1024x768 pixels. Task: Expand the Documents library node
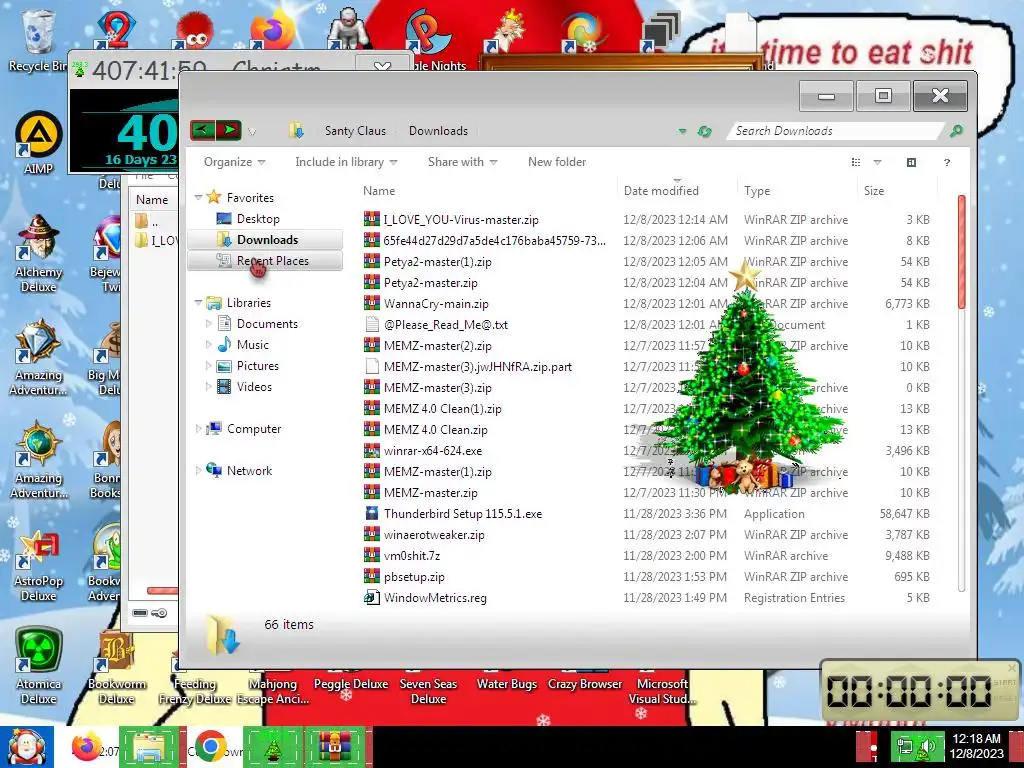click(x=208, y=323)
